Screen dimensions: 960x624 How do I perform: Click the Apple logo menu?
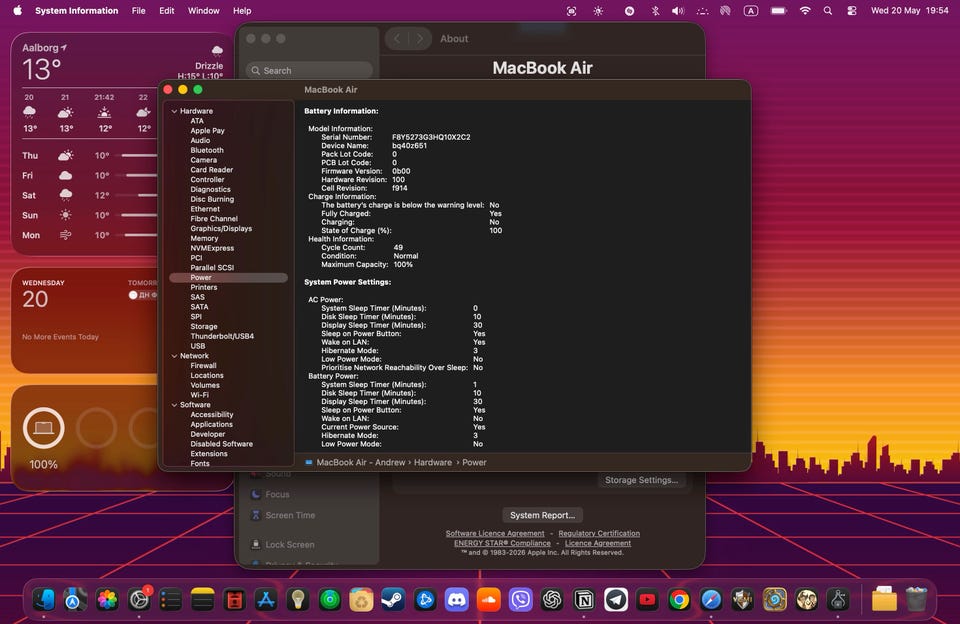(x=17, y=10)
